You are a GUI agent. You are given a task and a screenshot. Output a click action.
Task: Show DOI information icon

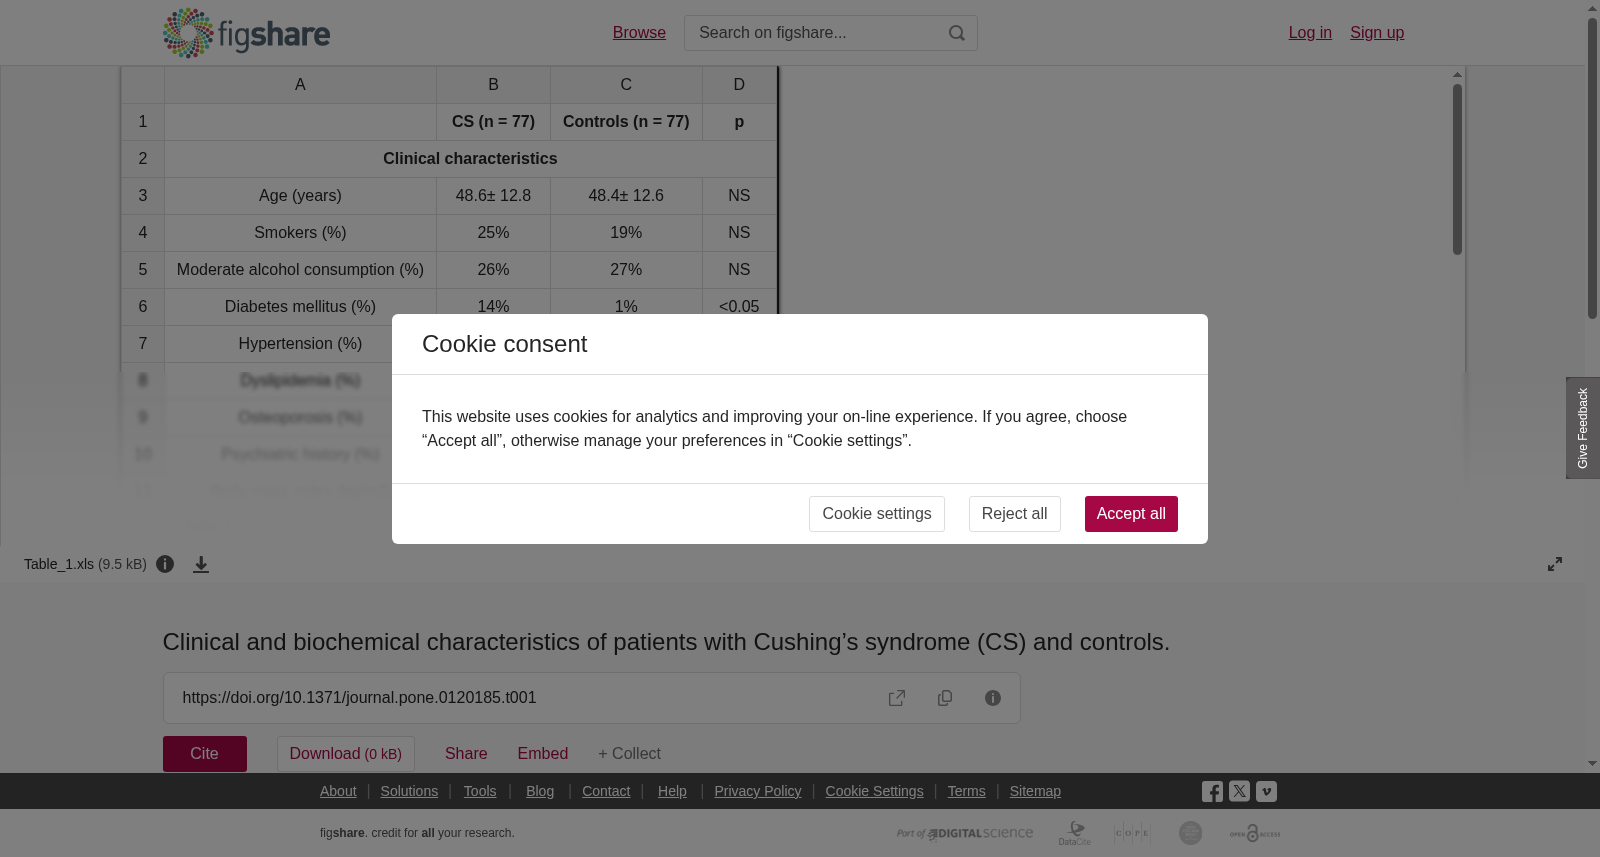tap(993, 698)
